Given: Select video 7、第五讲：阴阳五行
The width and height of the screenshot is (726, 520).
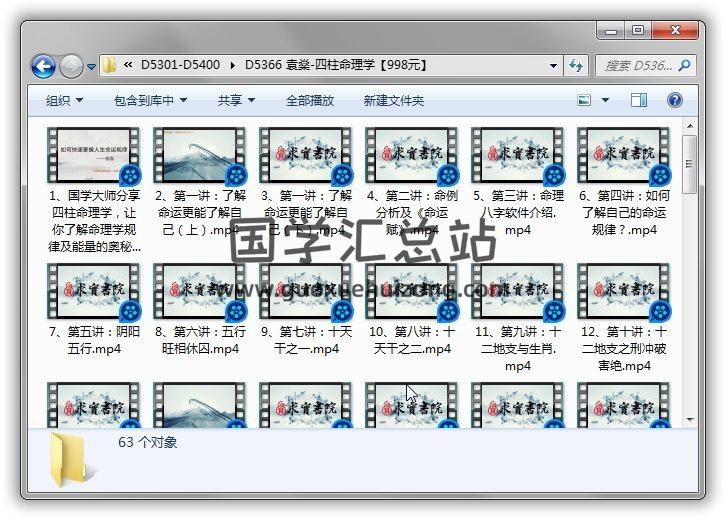Looking at the screenshot, I should tap(94, 309).
